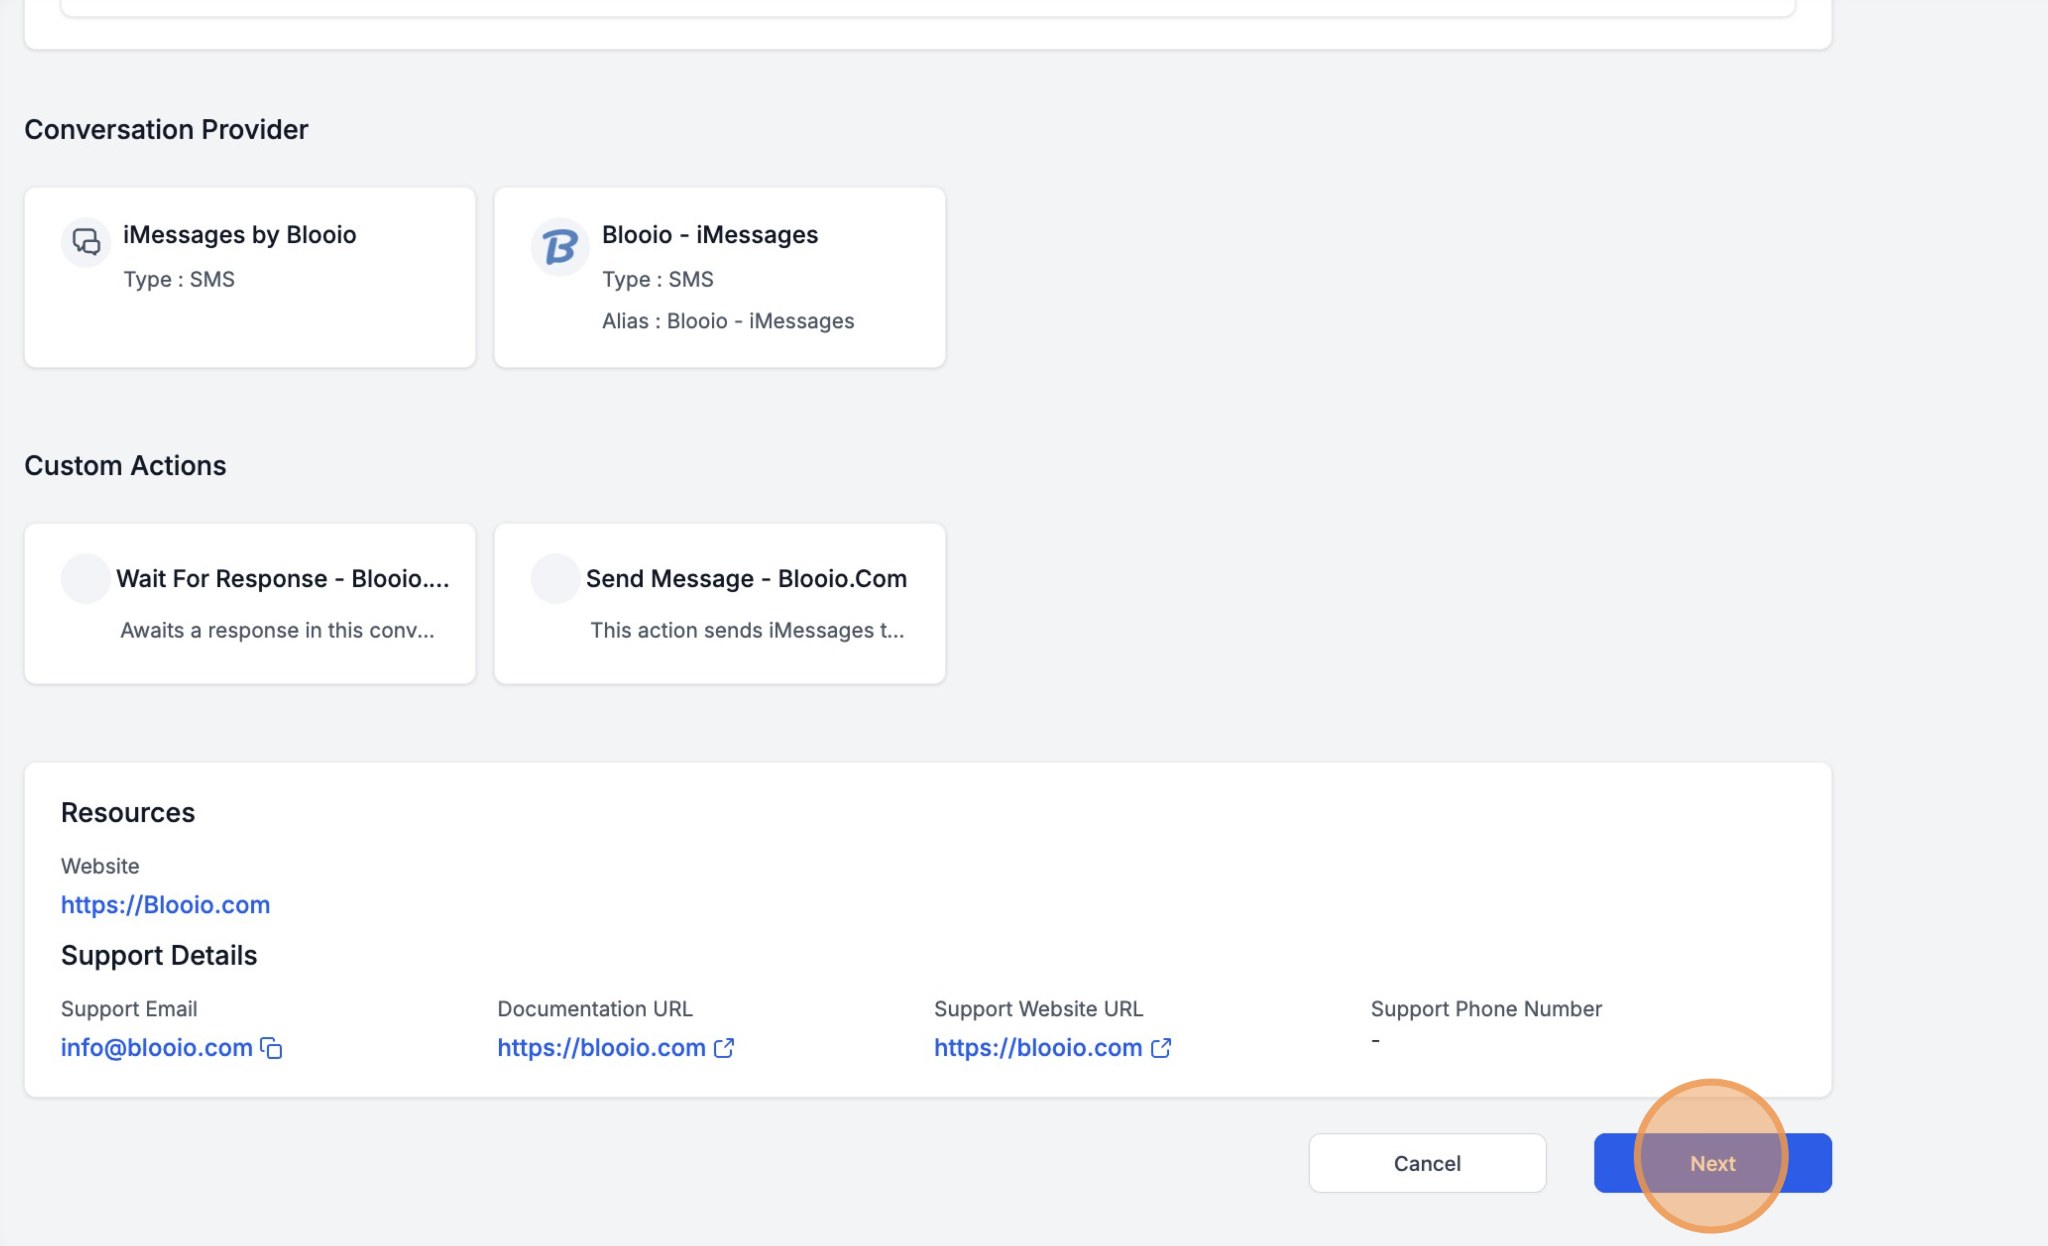
Task: Click the Documentation URL label
Action: 595,1009
